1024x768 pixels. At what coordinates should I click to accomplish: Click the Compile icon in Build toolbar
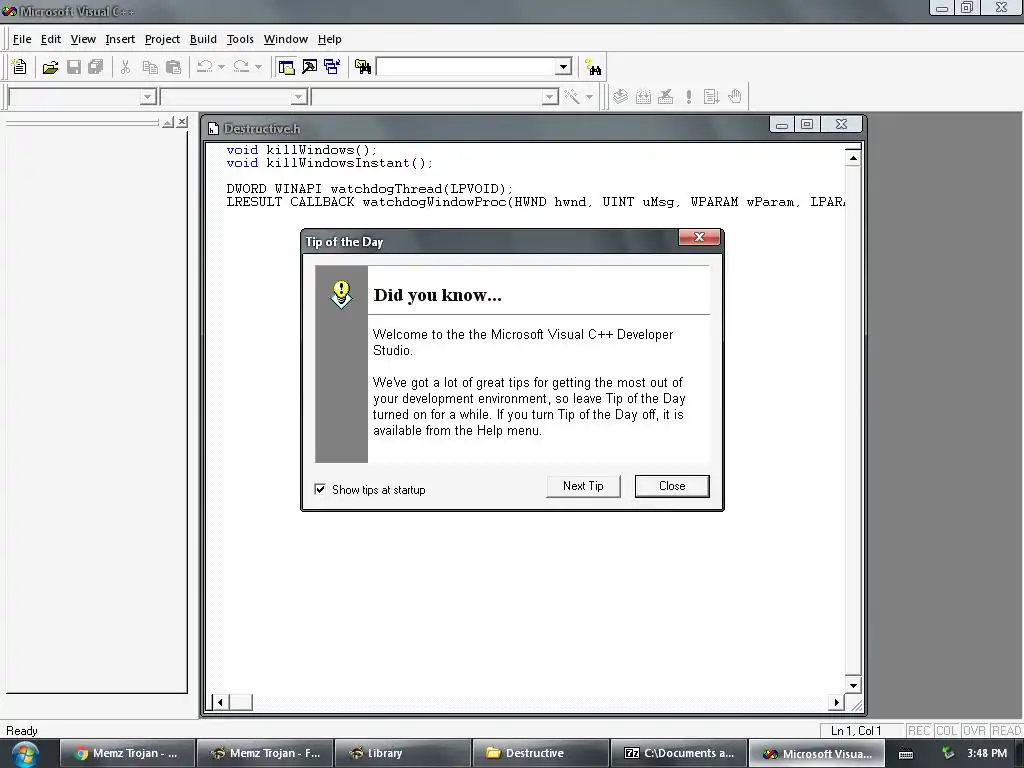[620, 97]
